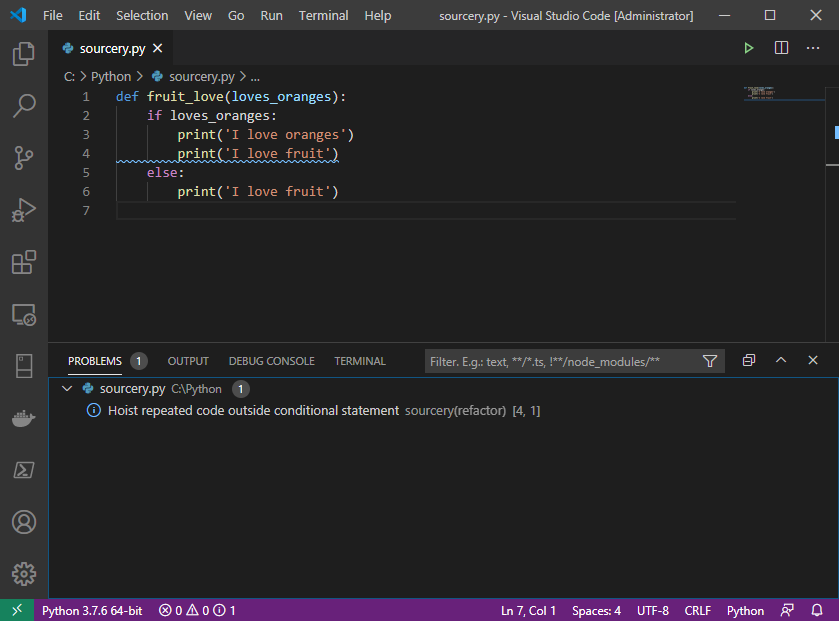Select the sourcery.py editor tab
This screenshot has height=621, width=839.
(x=110, y=48)
